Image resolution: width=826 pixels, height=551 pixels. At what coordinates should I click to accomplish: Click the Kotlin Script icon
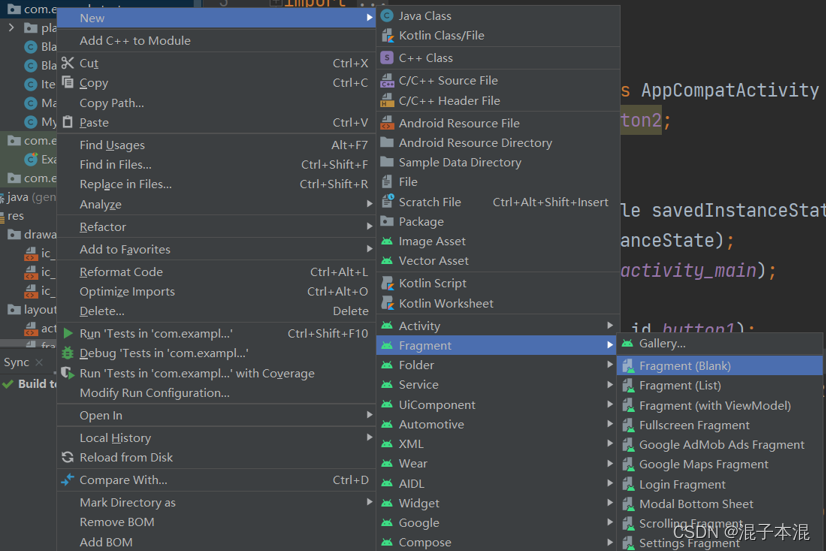coord(387,283)
